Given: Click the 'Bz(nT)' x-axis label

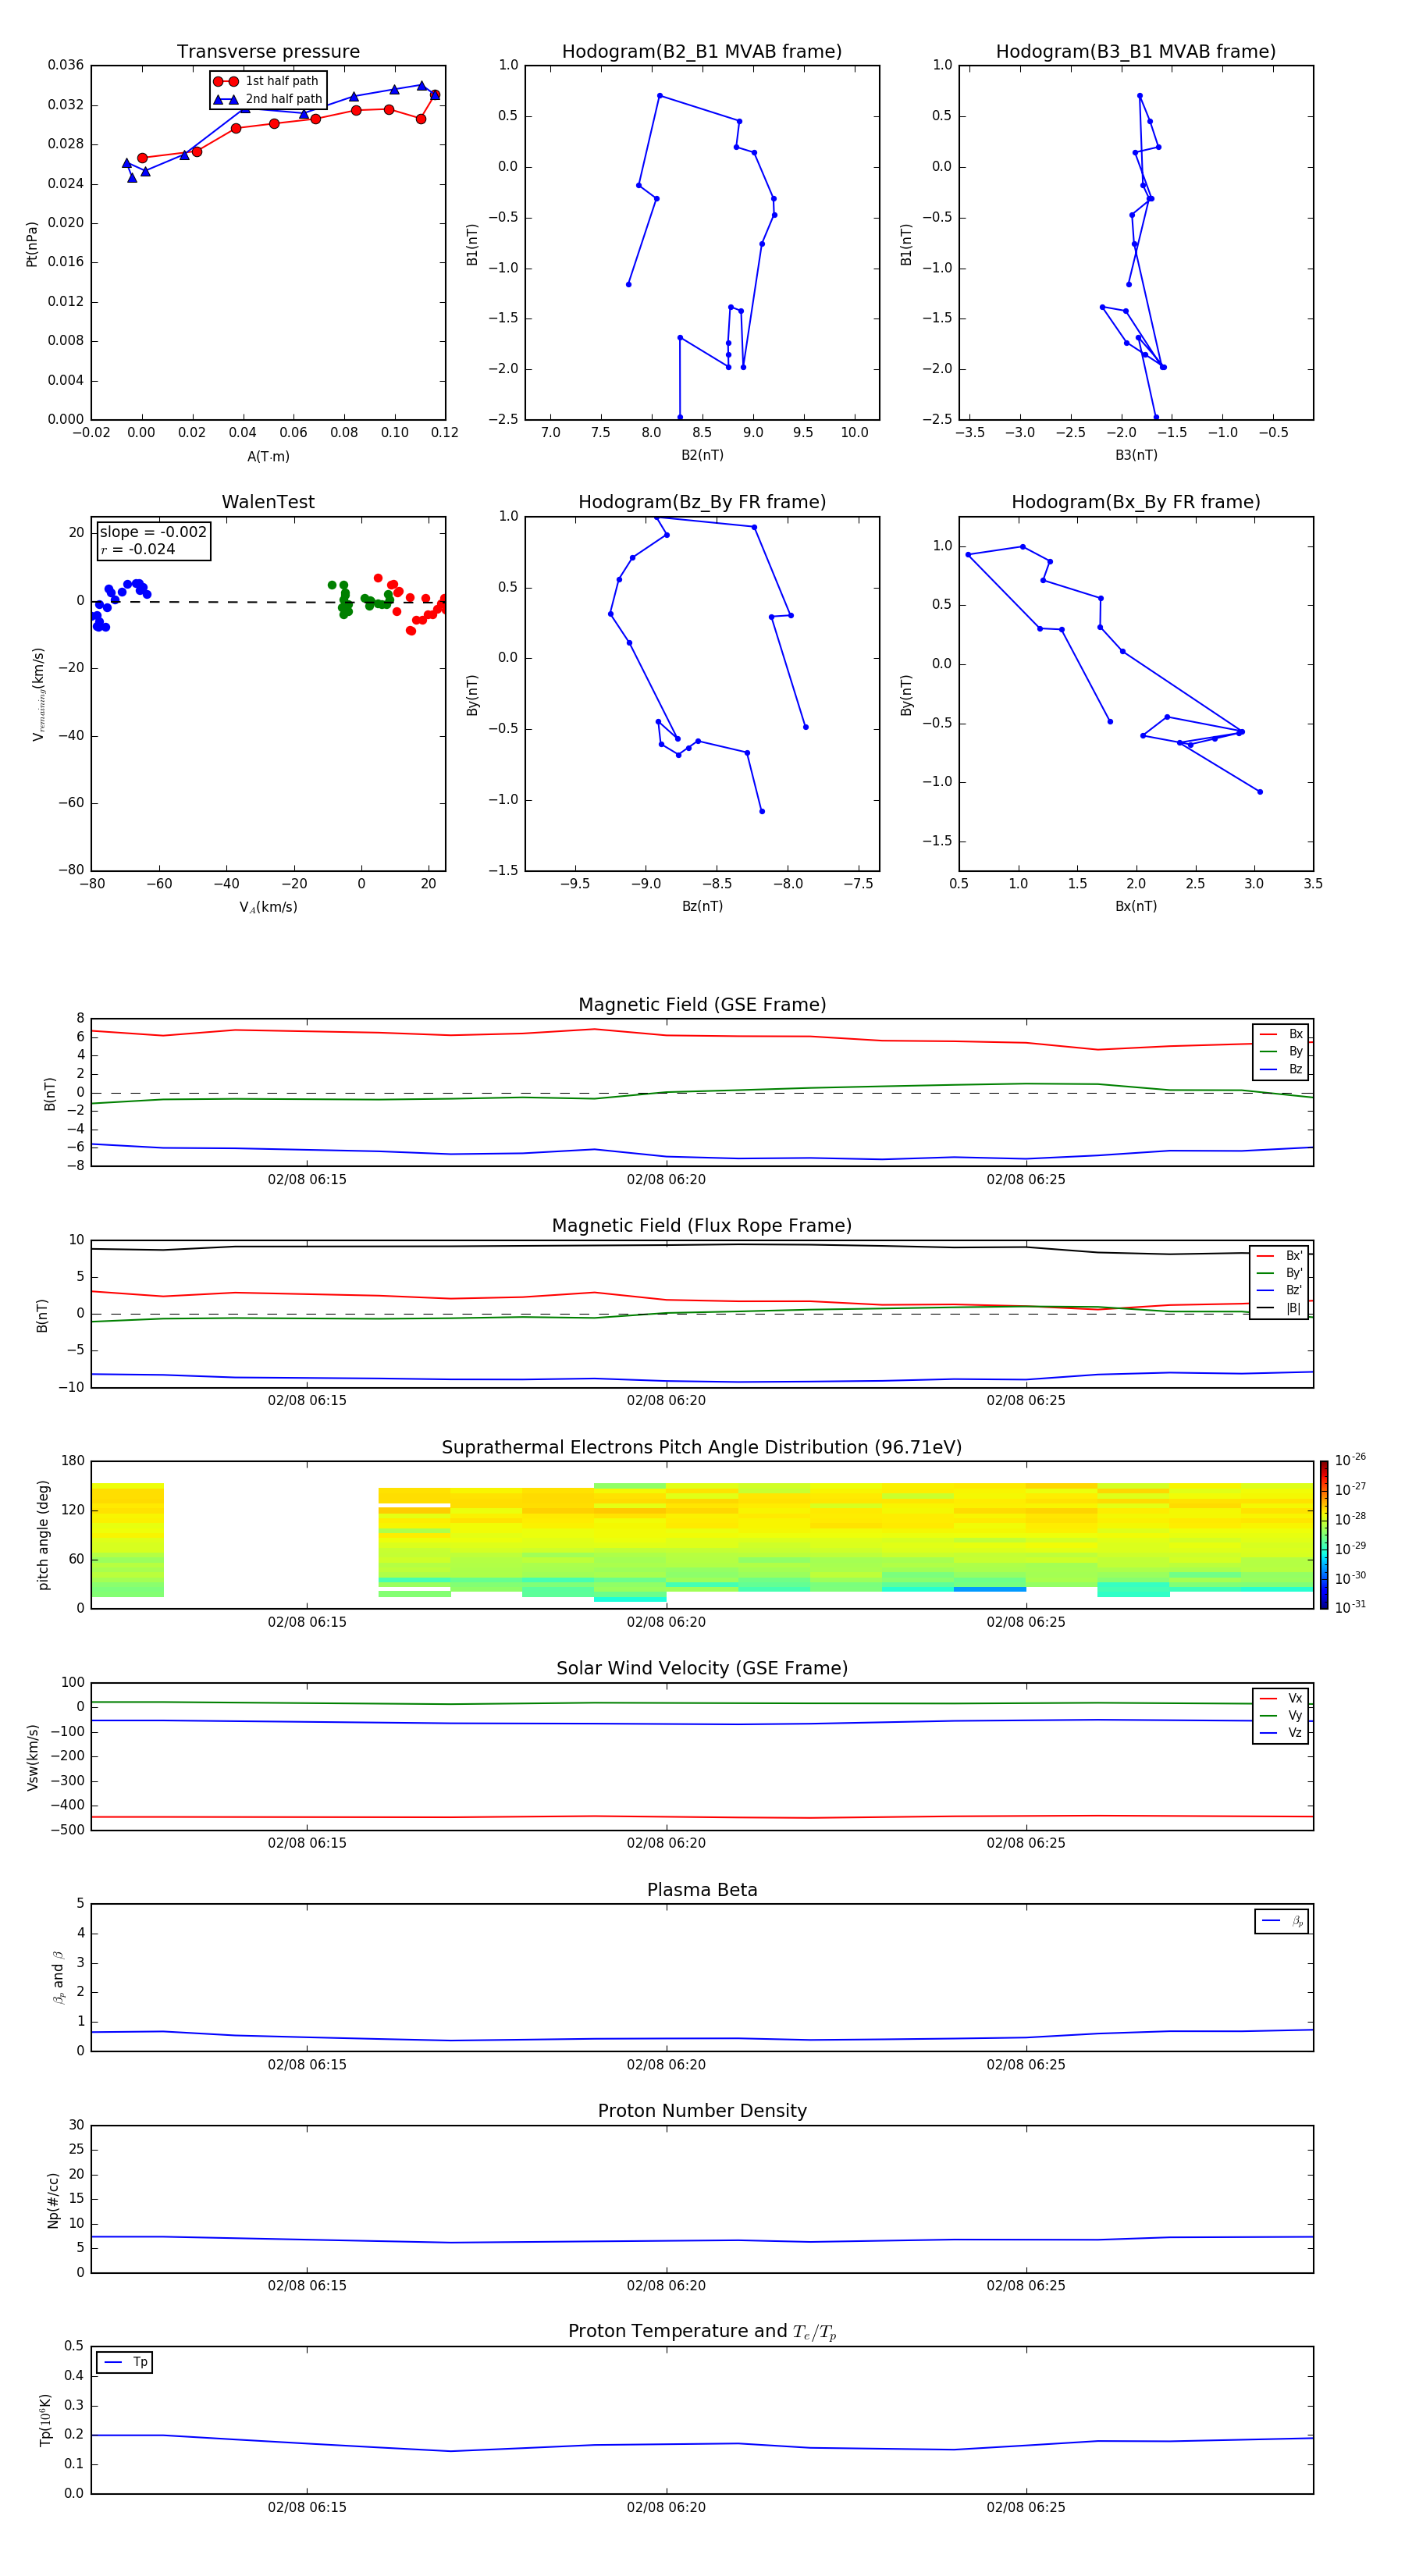Looking at the screenshot, I should (x=702, y=906).
